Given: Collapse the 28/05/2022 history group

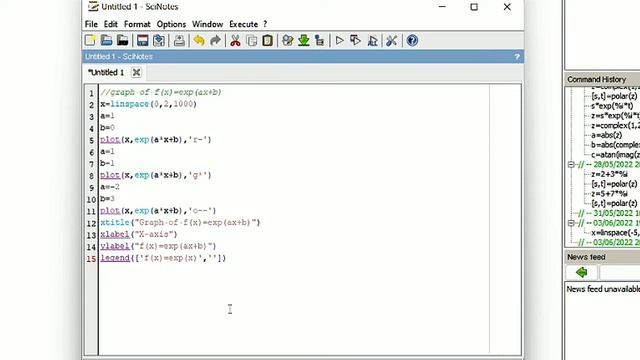Looking at the screenshot, I should tap(571, 164).
